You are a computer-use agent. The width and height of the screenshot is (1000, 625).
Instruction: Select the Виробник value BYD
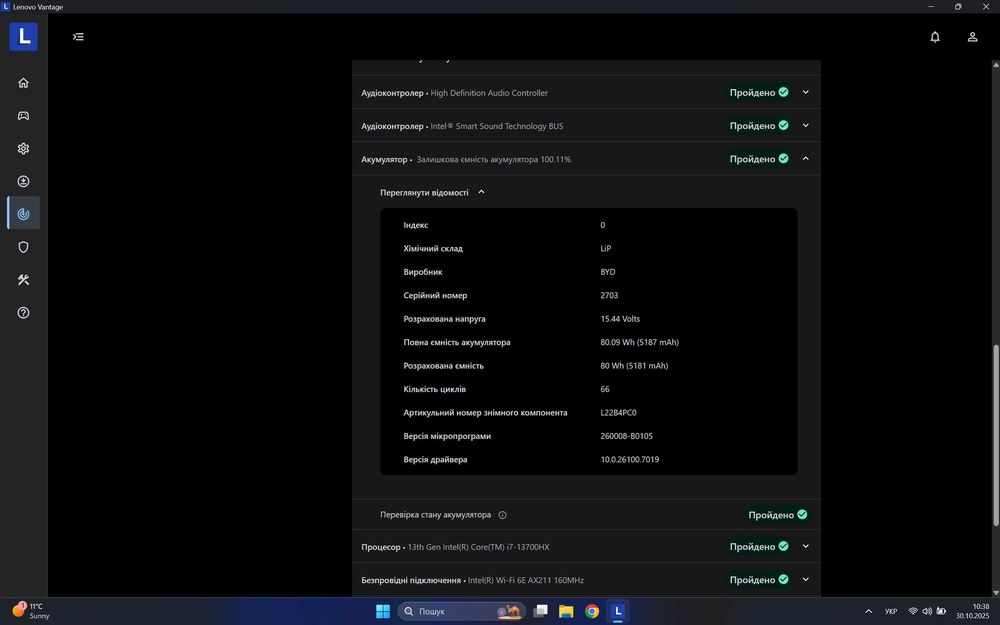pyautogui.click(x=608, y=272)
